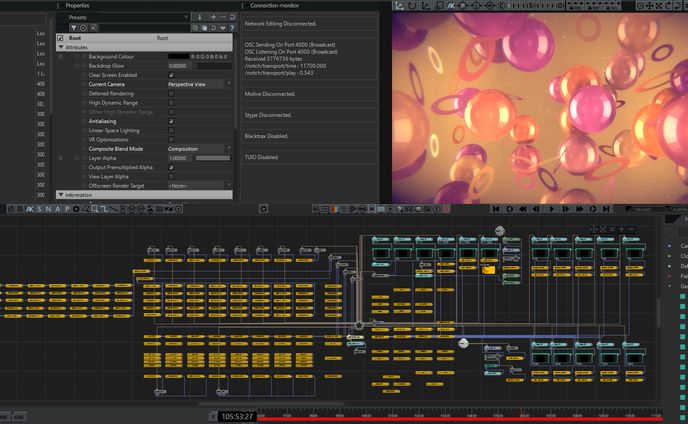Toggle the Output Premultiplied Alpha checkbox
Viewport: 688px width, 424px height.
[171, 167]
